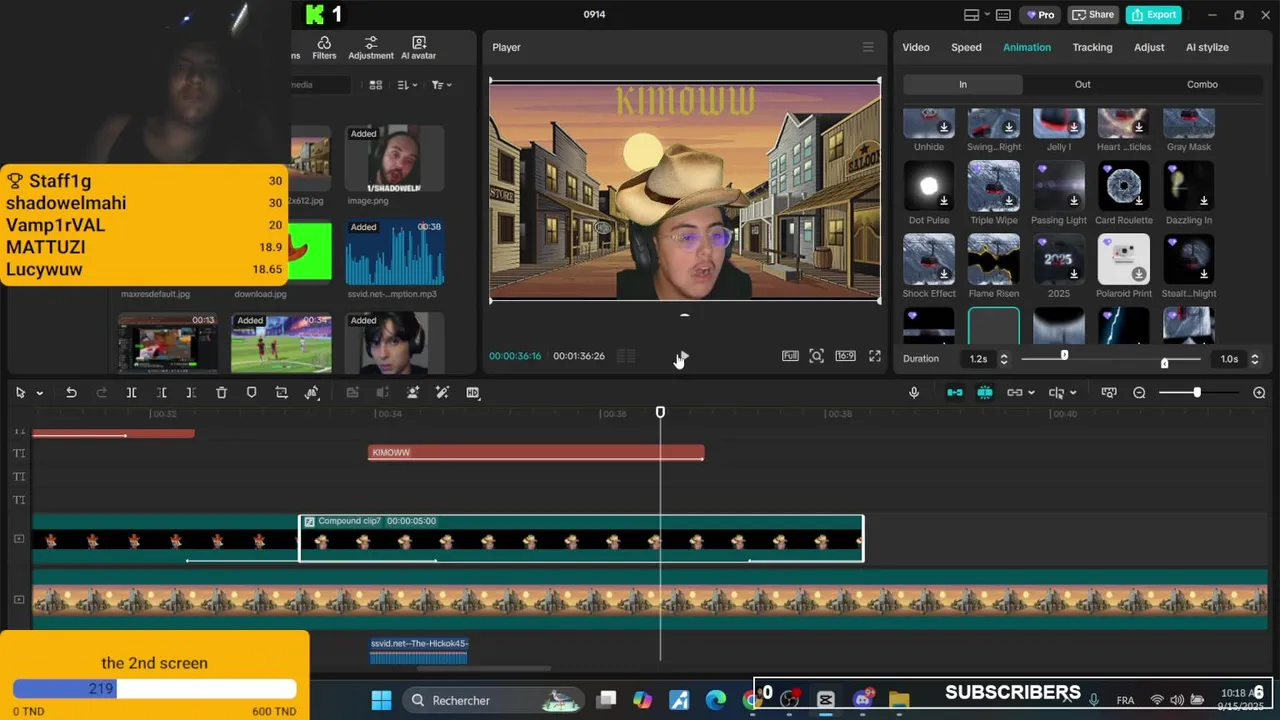Open the Player panel hamburger menu
1280x720 pixels.
[x=868, y=47]
